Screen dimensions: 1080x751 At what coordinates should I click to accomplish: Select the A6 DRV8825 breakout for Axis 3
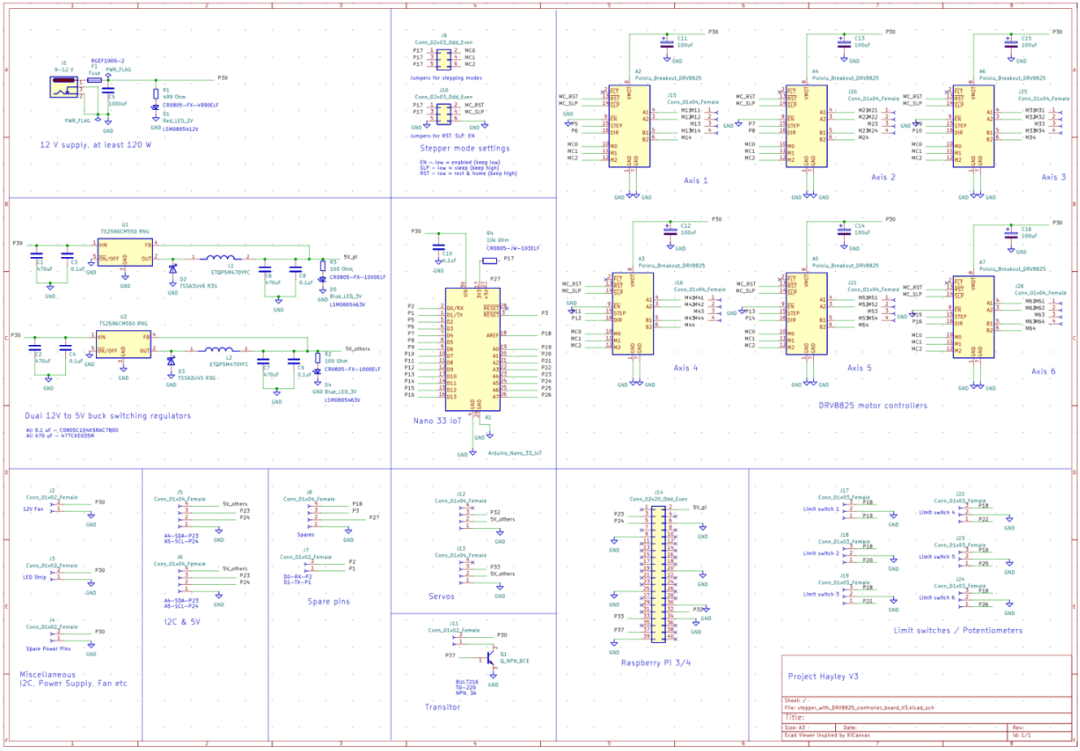(x=973, y=125)
